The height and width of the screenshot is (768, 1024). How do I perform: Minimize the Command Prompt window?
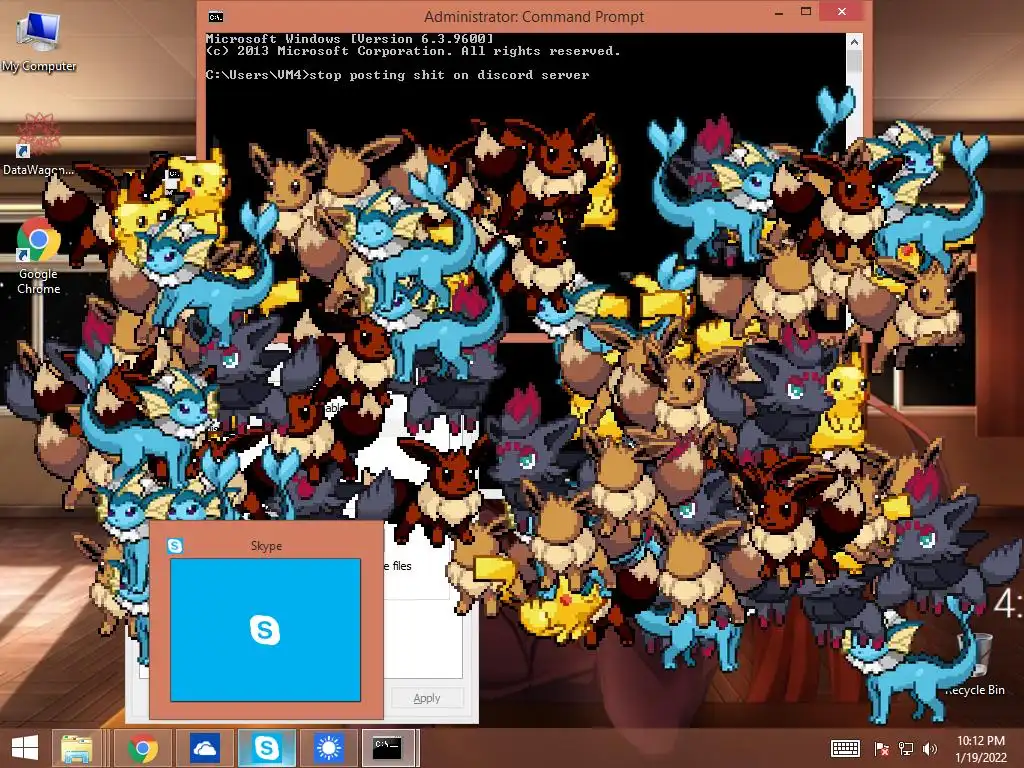pos(778,12)
